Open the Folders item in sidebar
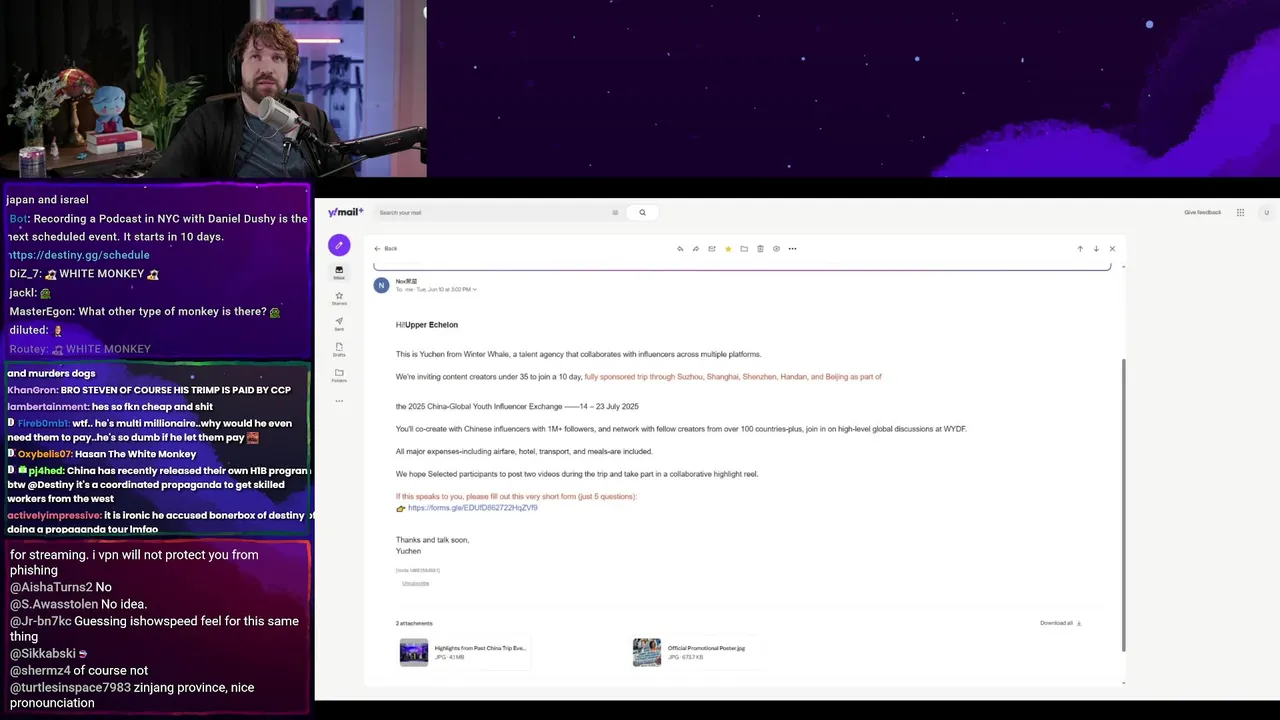Viewport: 1280px width, 720px height. point(339,375)
